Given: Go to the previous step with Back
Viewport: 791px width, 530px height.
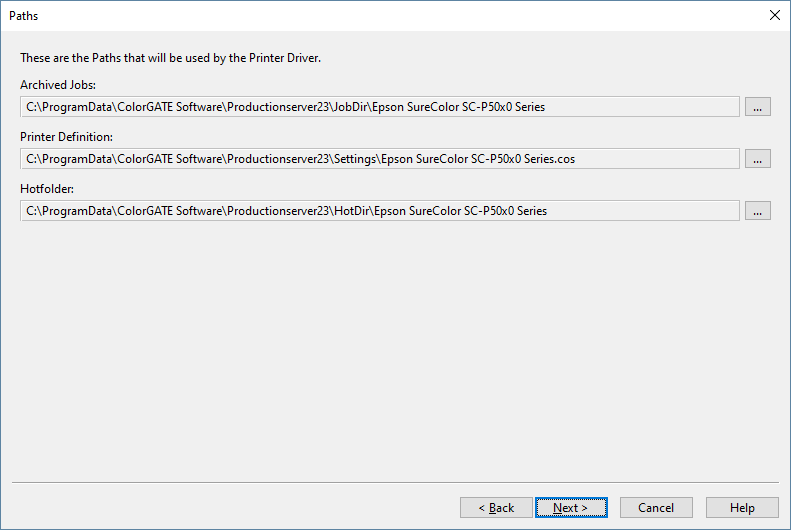Looking at the screenshot, I should pyautogui.click(x=496, y=508).
